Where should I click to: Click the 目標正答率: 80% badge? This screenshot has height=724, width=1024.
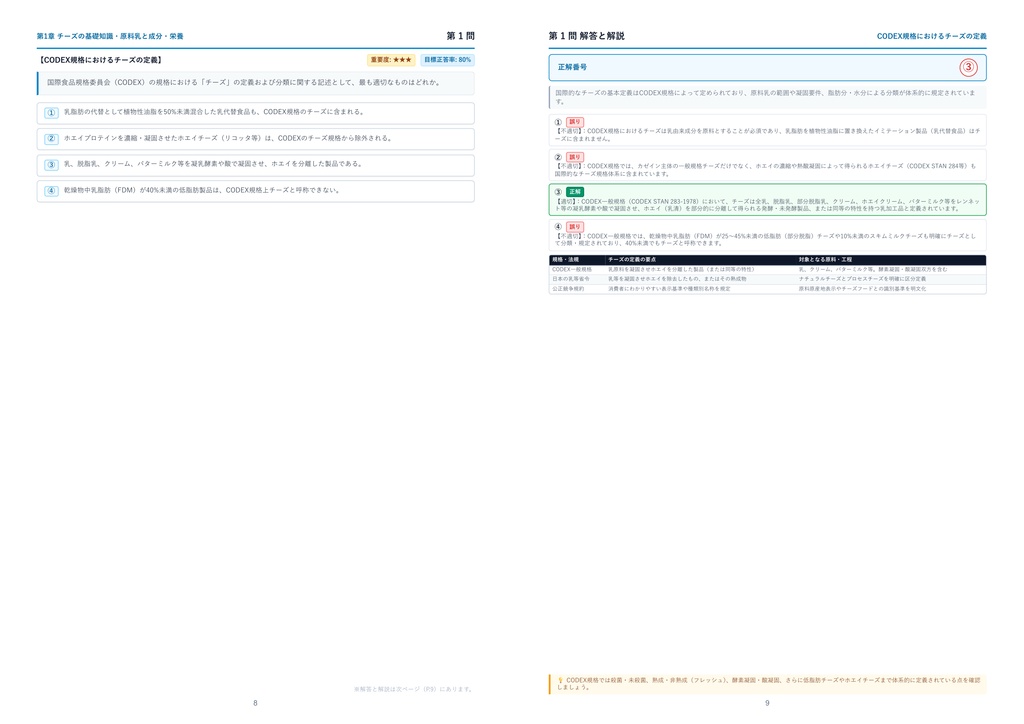(447, 60)
